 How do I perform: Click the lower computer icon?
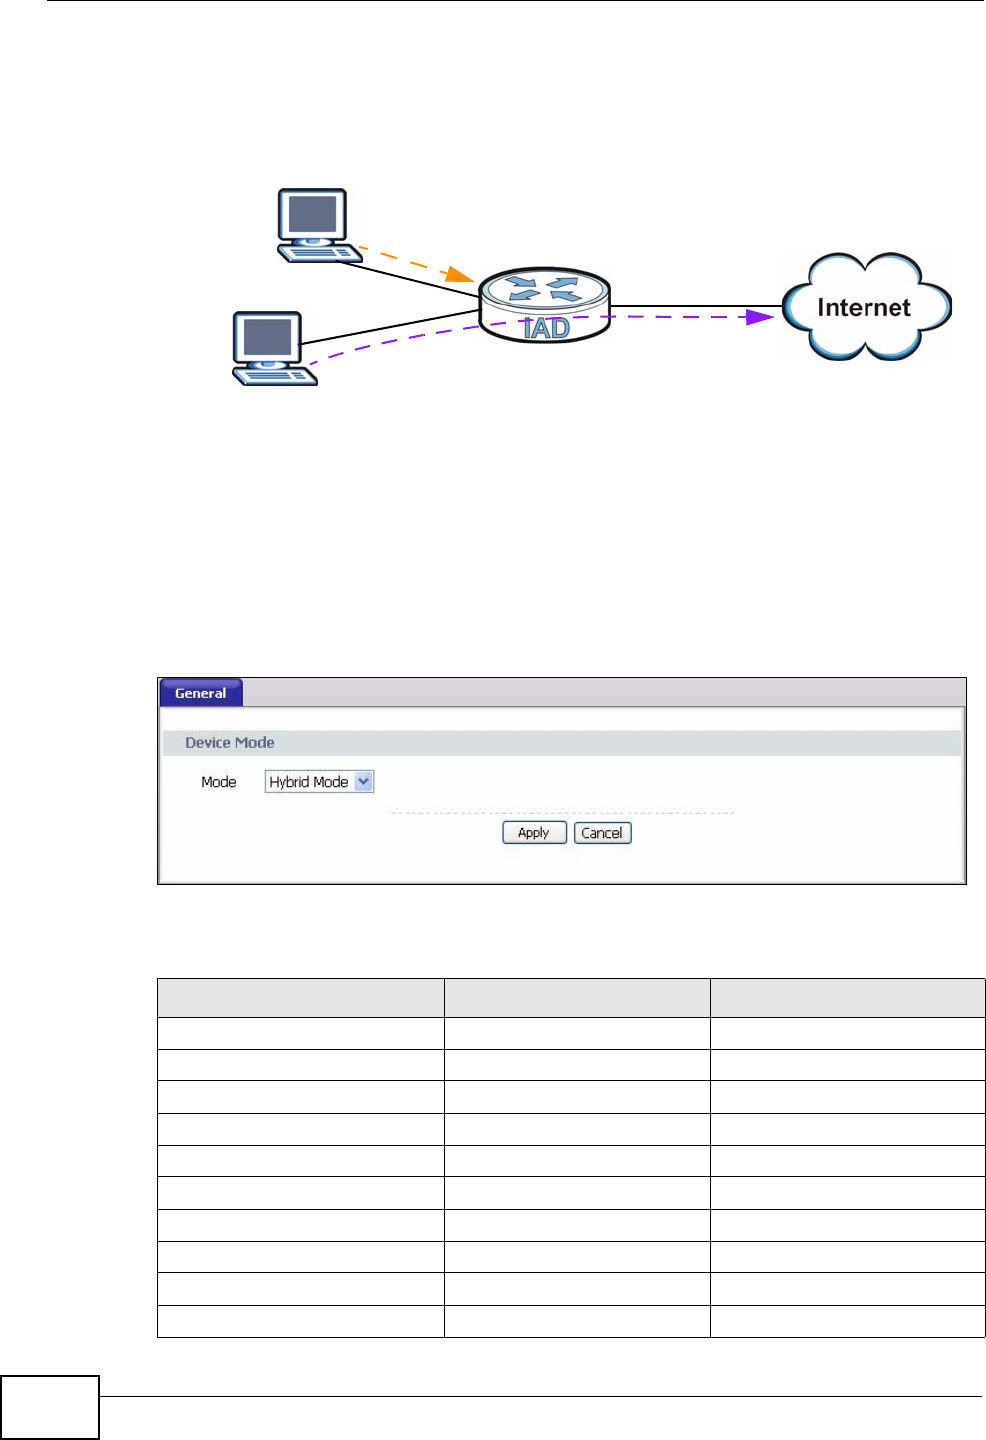[274, 348]
